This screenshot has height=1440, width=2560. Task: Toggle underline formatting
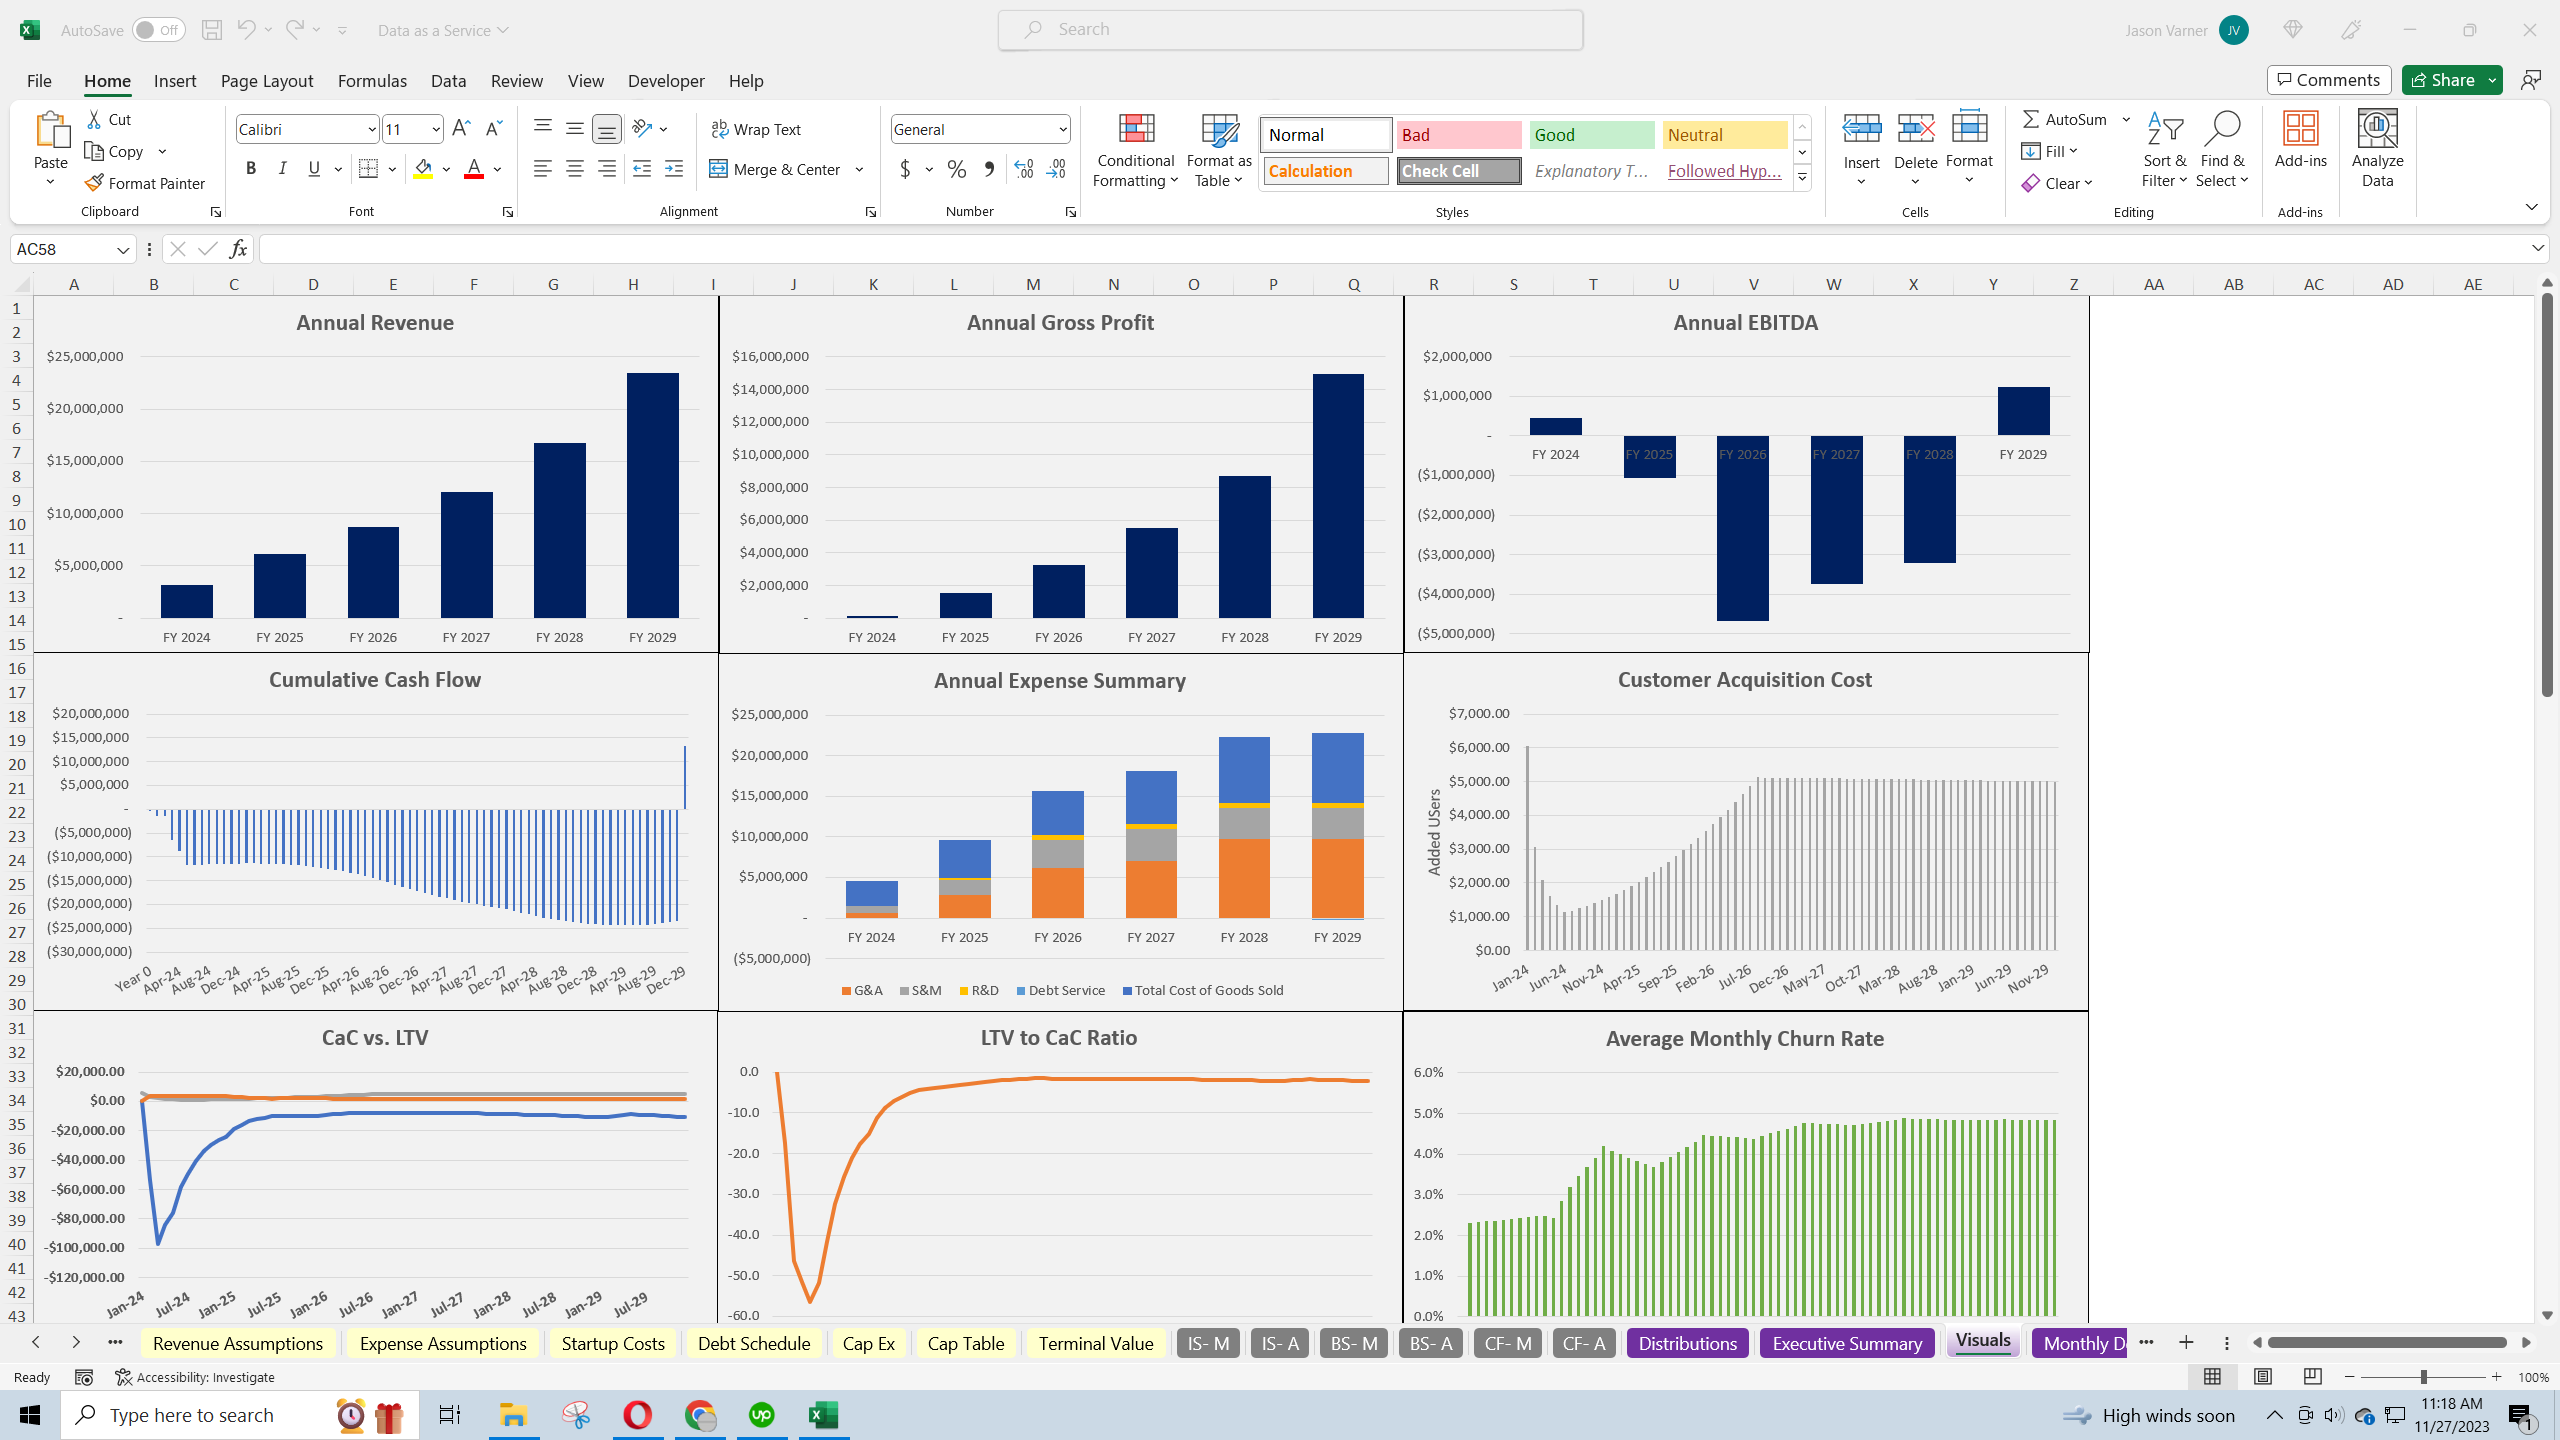pyautogui.click(x=313, y=168)
